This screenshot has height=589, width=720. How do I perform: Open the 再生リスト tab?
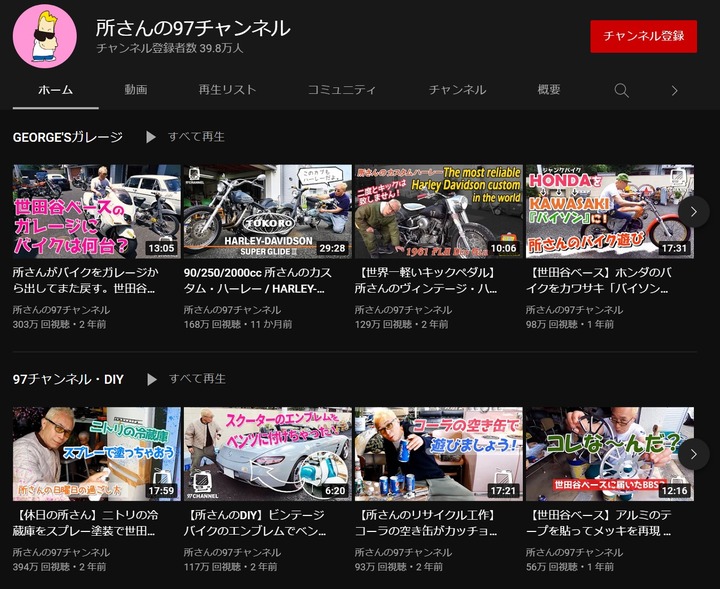click(227, 90)
